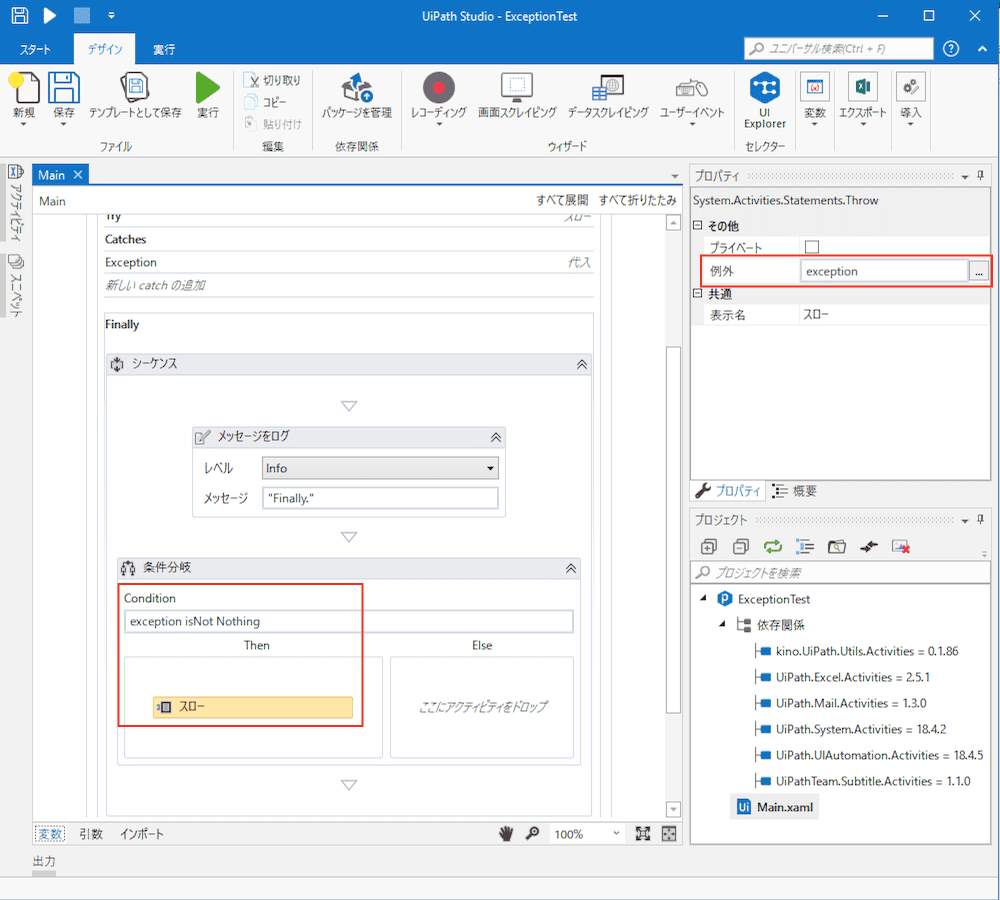Viewport: 1000px width, 900px height.
Task: Click open project folder icon
Action: point(836,547)
